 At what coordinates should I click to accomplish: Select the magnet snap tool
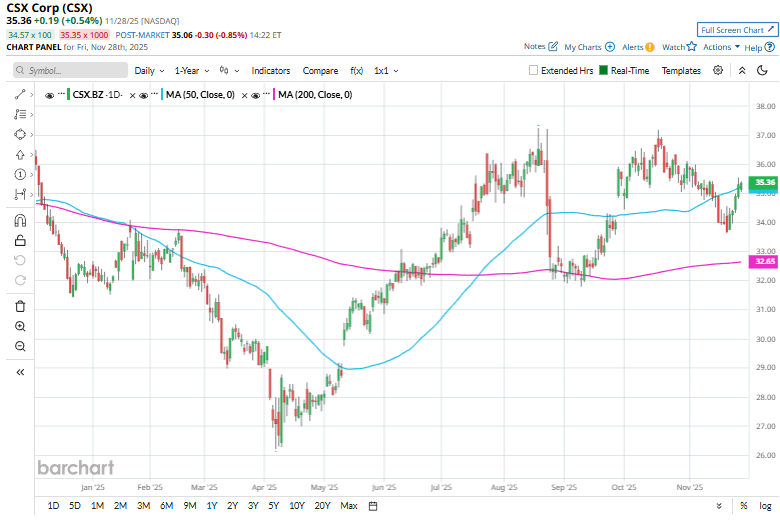[x=20, y=221]
